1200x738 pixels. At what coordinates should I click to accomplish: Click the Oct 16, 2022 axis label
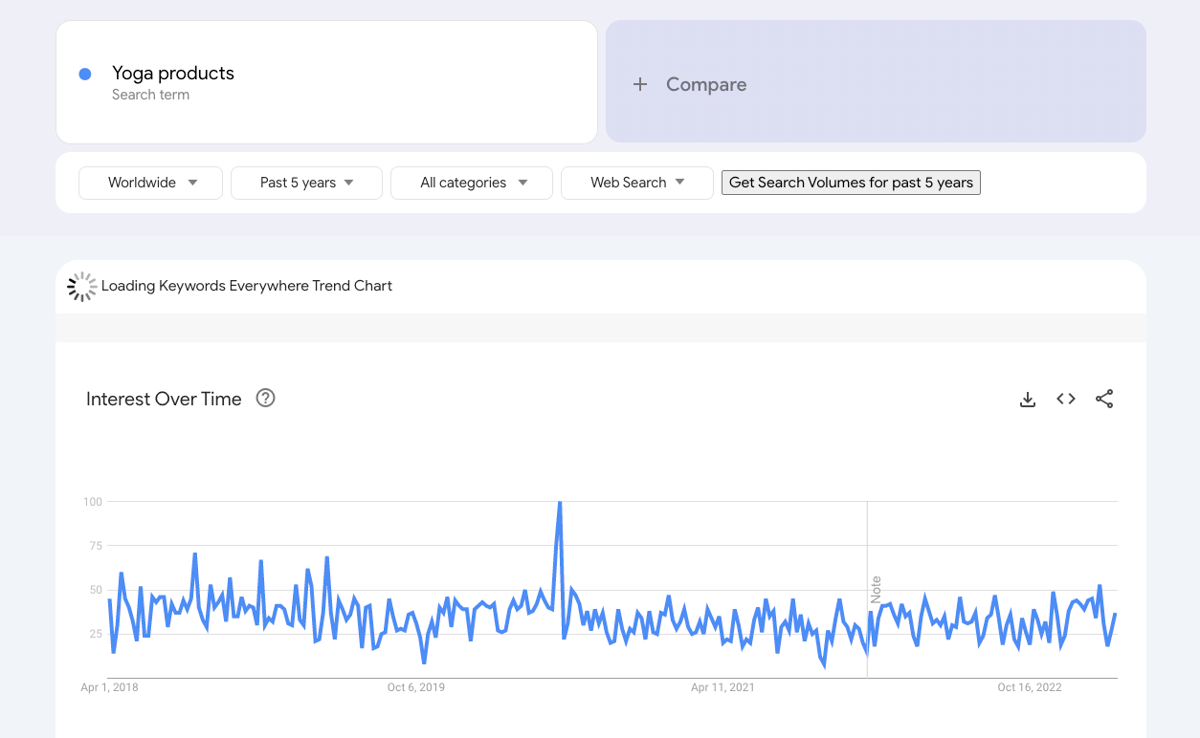(x=1030, y=687)
